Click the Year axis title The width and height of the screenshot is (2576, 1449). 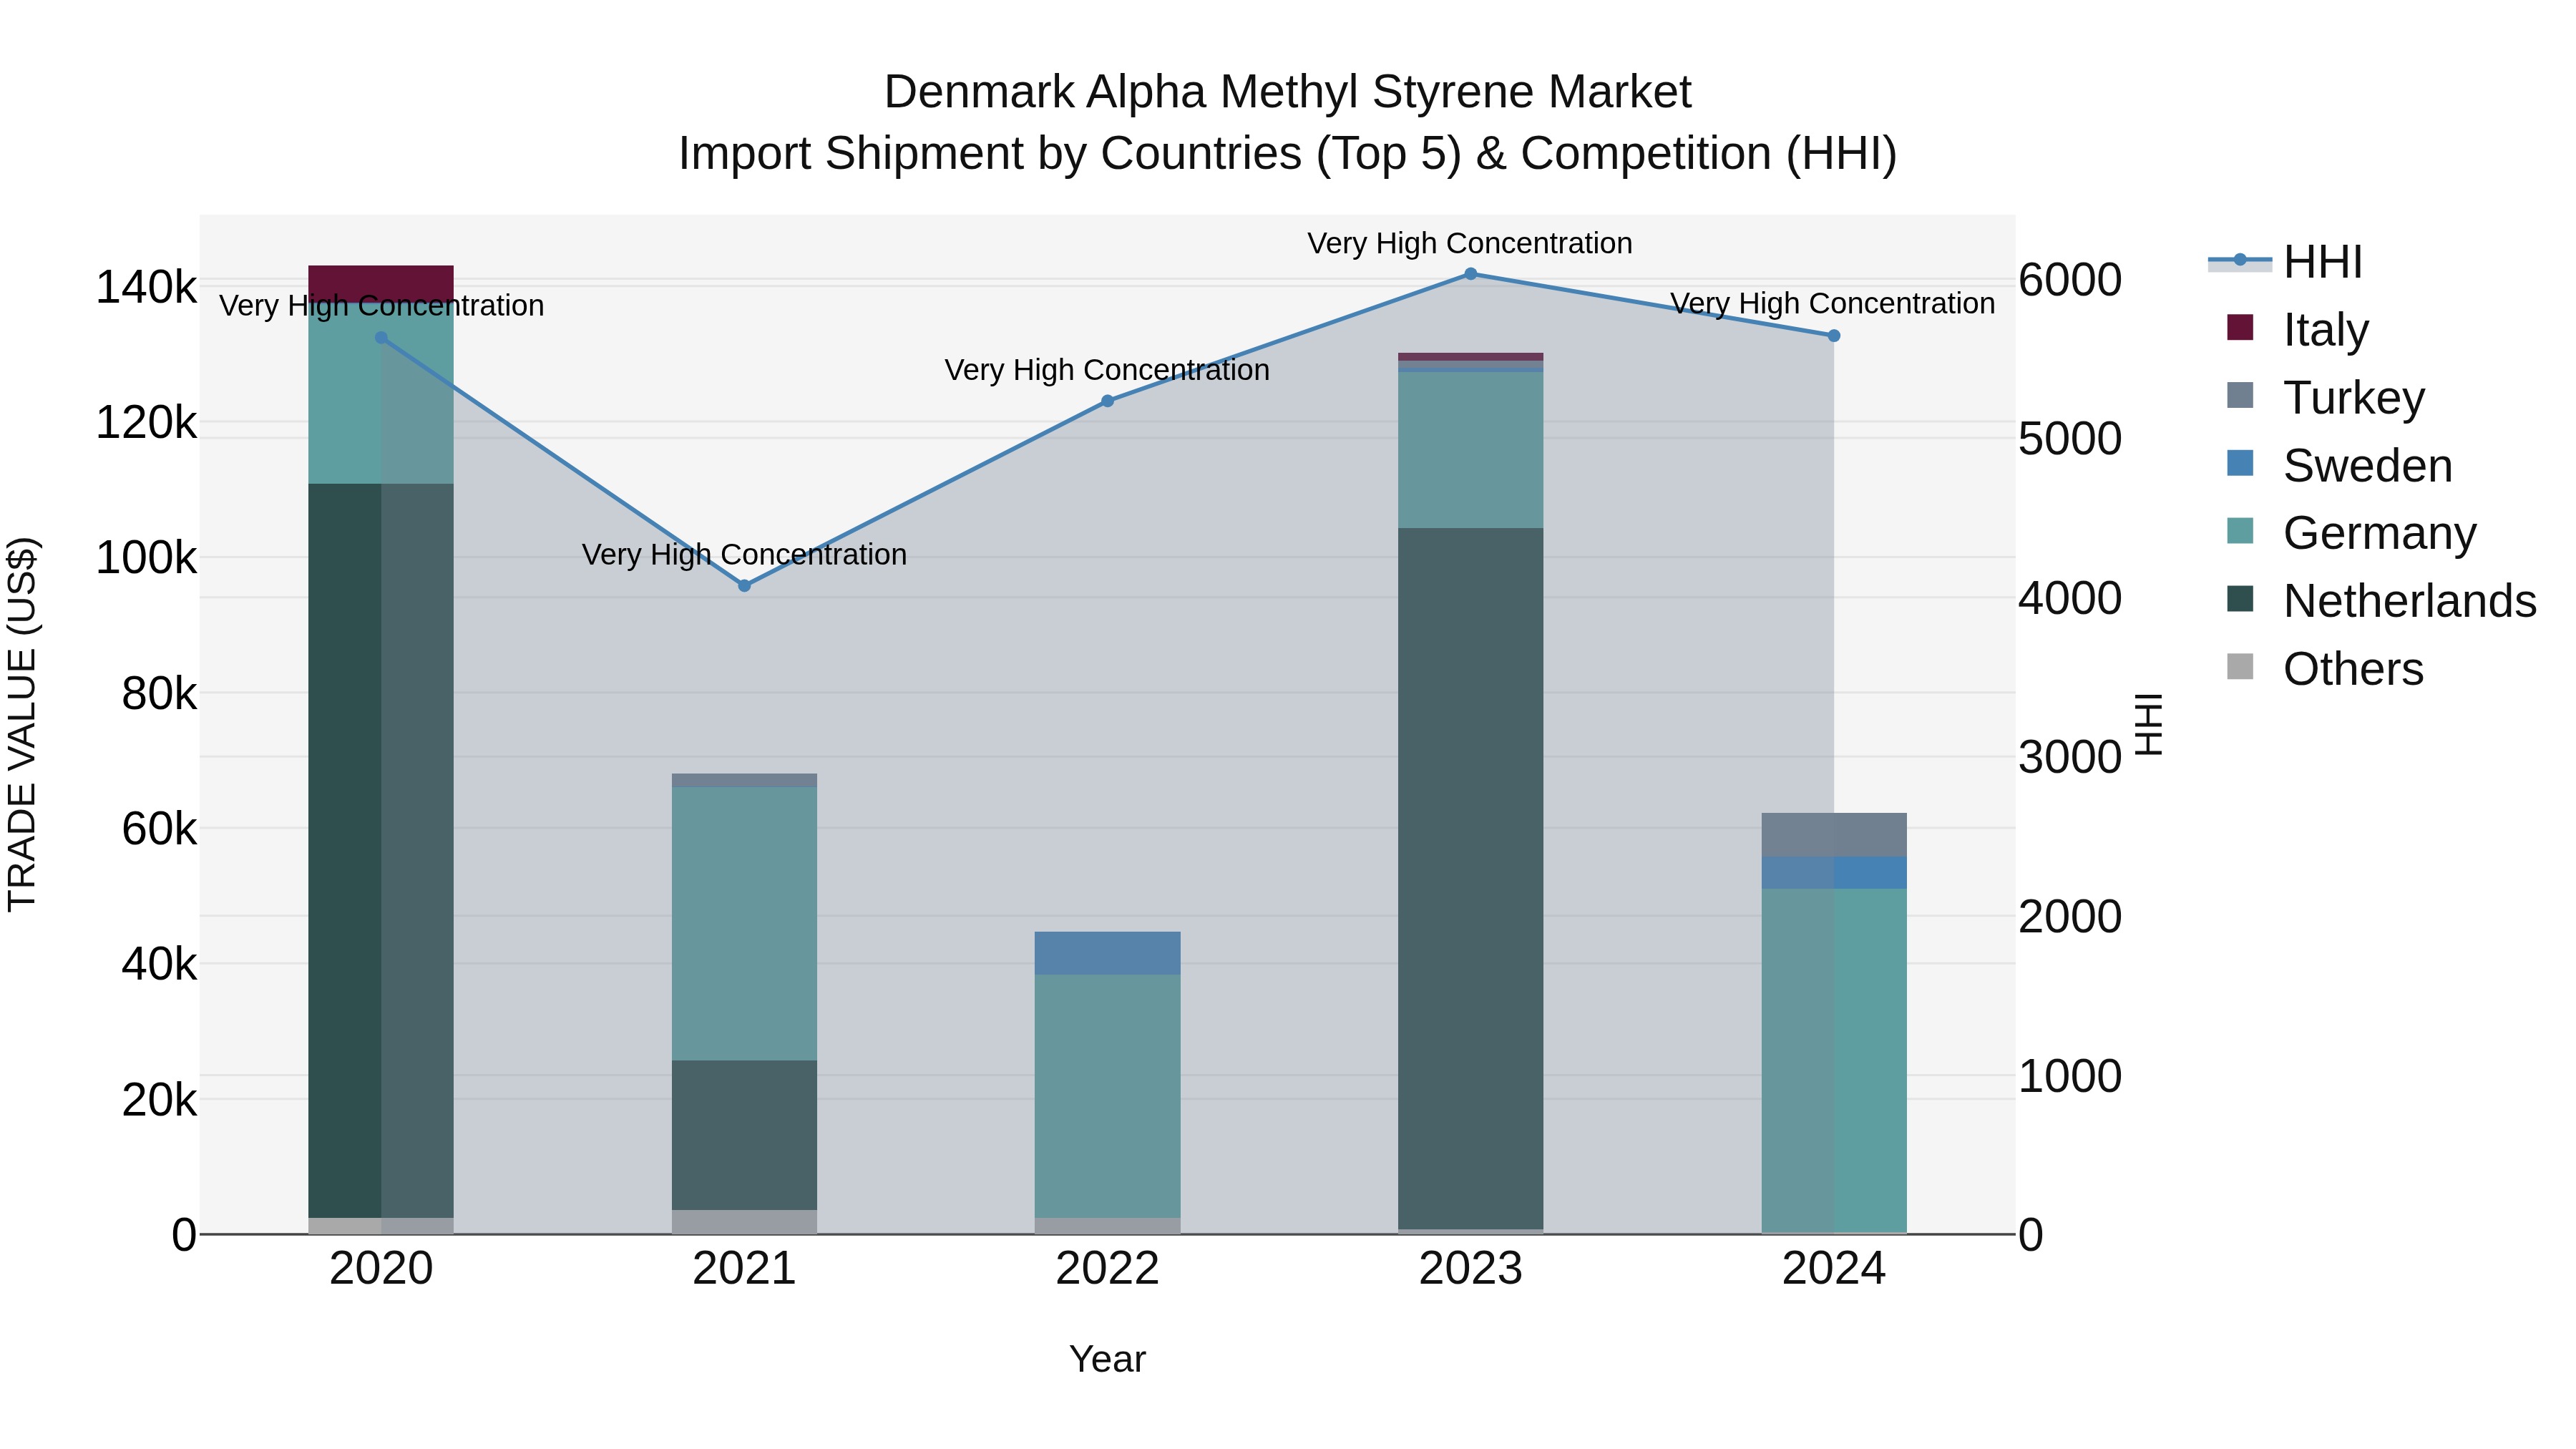tap(1107, 1360)
